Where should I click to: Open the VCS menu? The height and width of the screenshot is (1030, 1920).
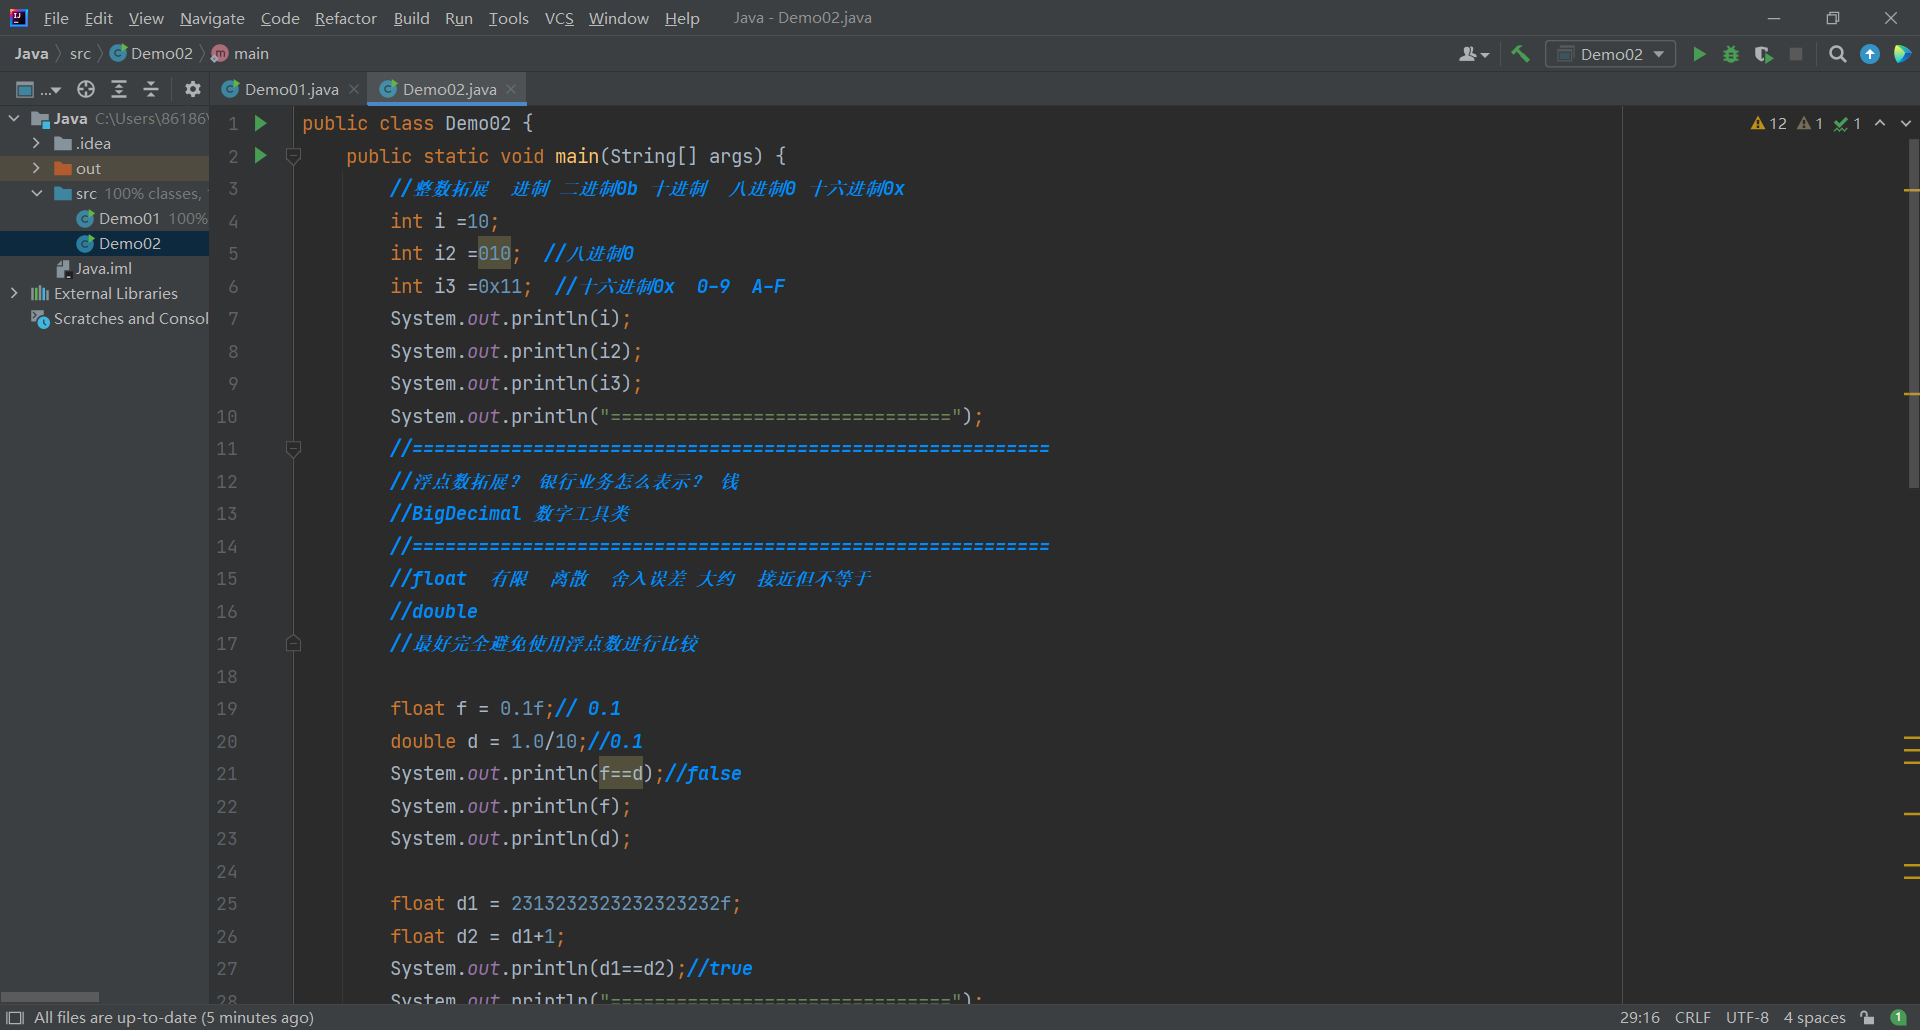pyautogui.click(x=559, y=18)
